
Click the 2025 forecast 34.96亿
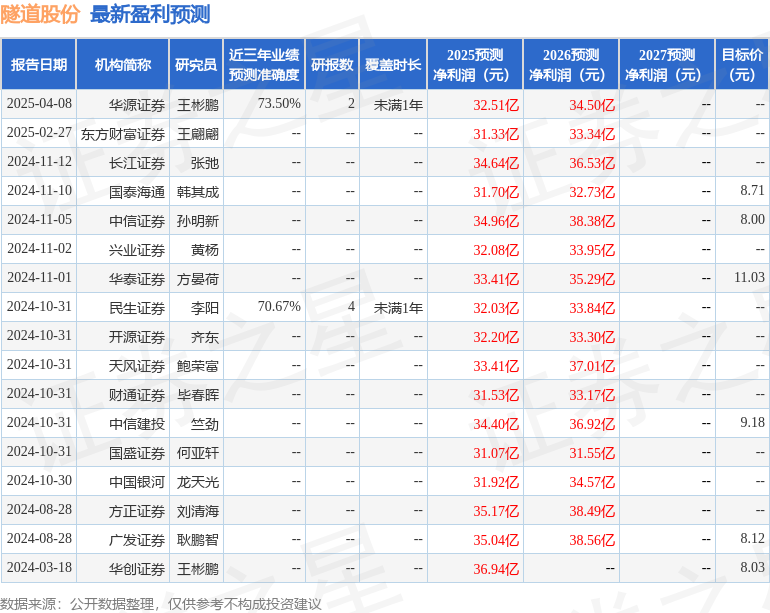[x=496, y=221]
